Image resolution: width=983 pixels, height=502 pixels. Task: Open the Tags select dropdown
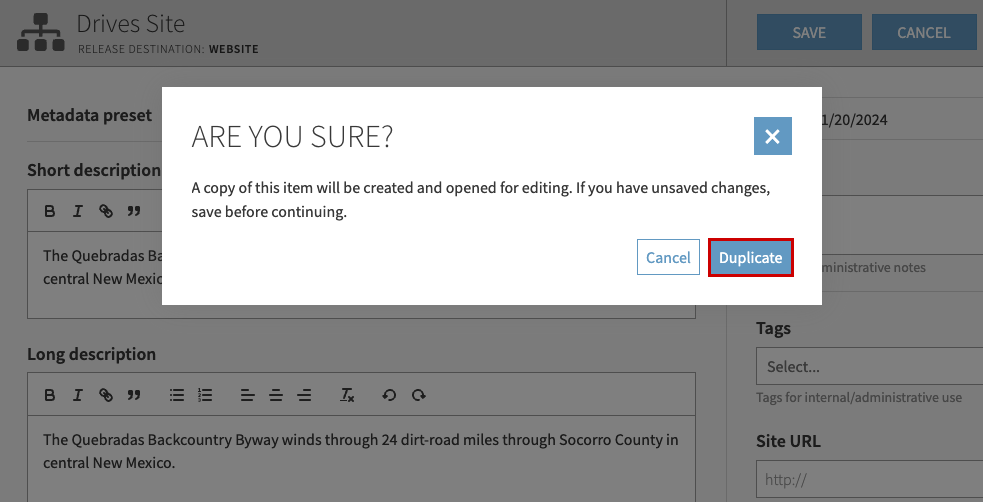[868, 366]
